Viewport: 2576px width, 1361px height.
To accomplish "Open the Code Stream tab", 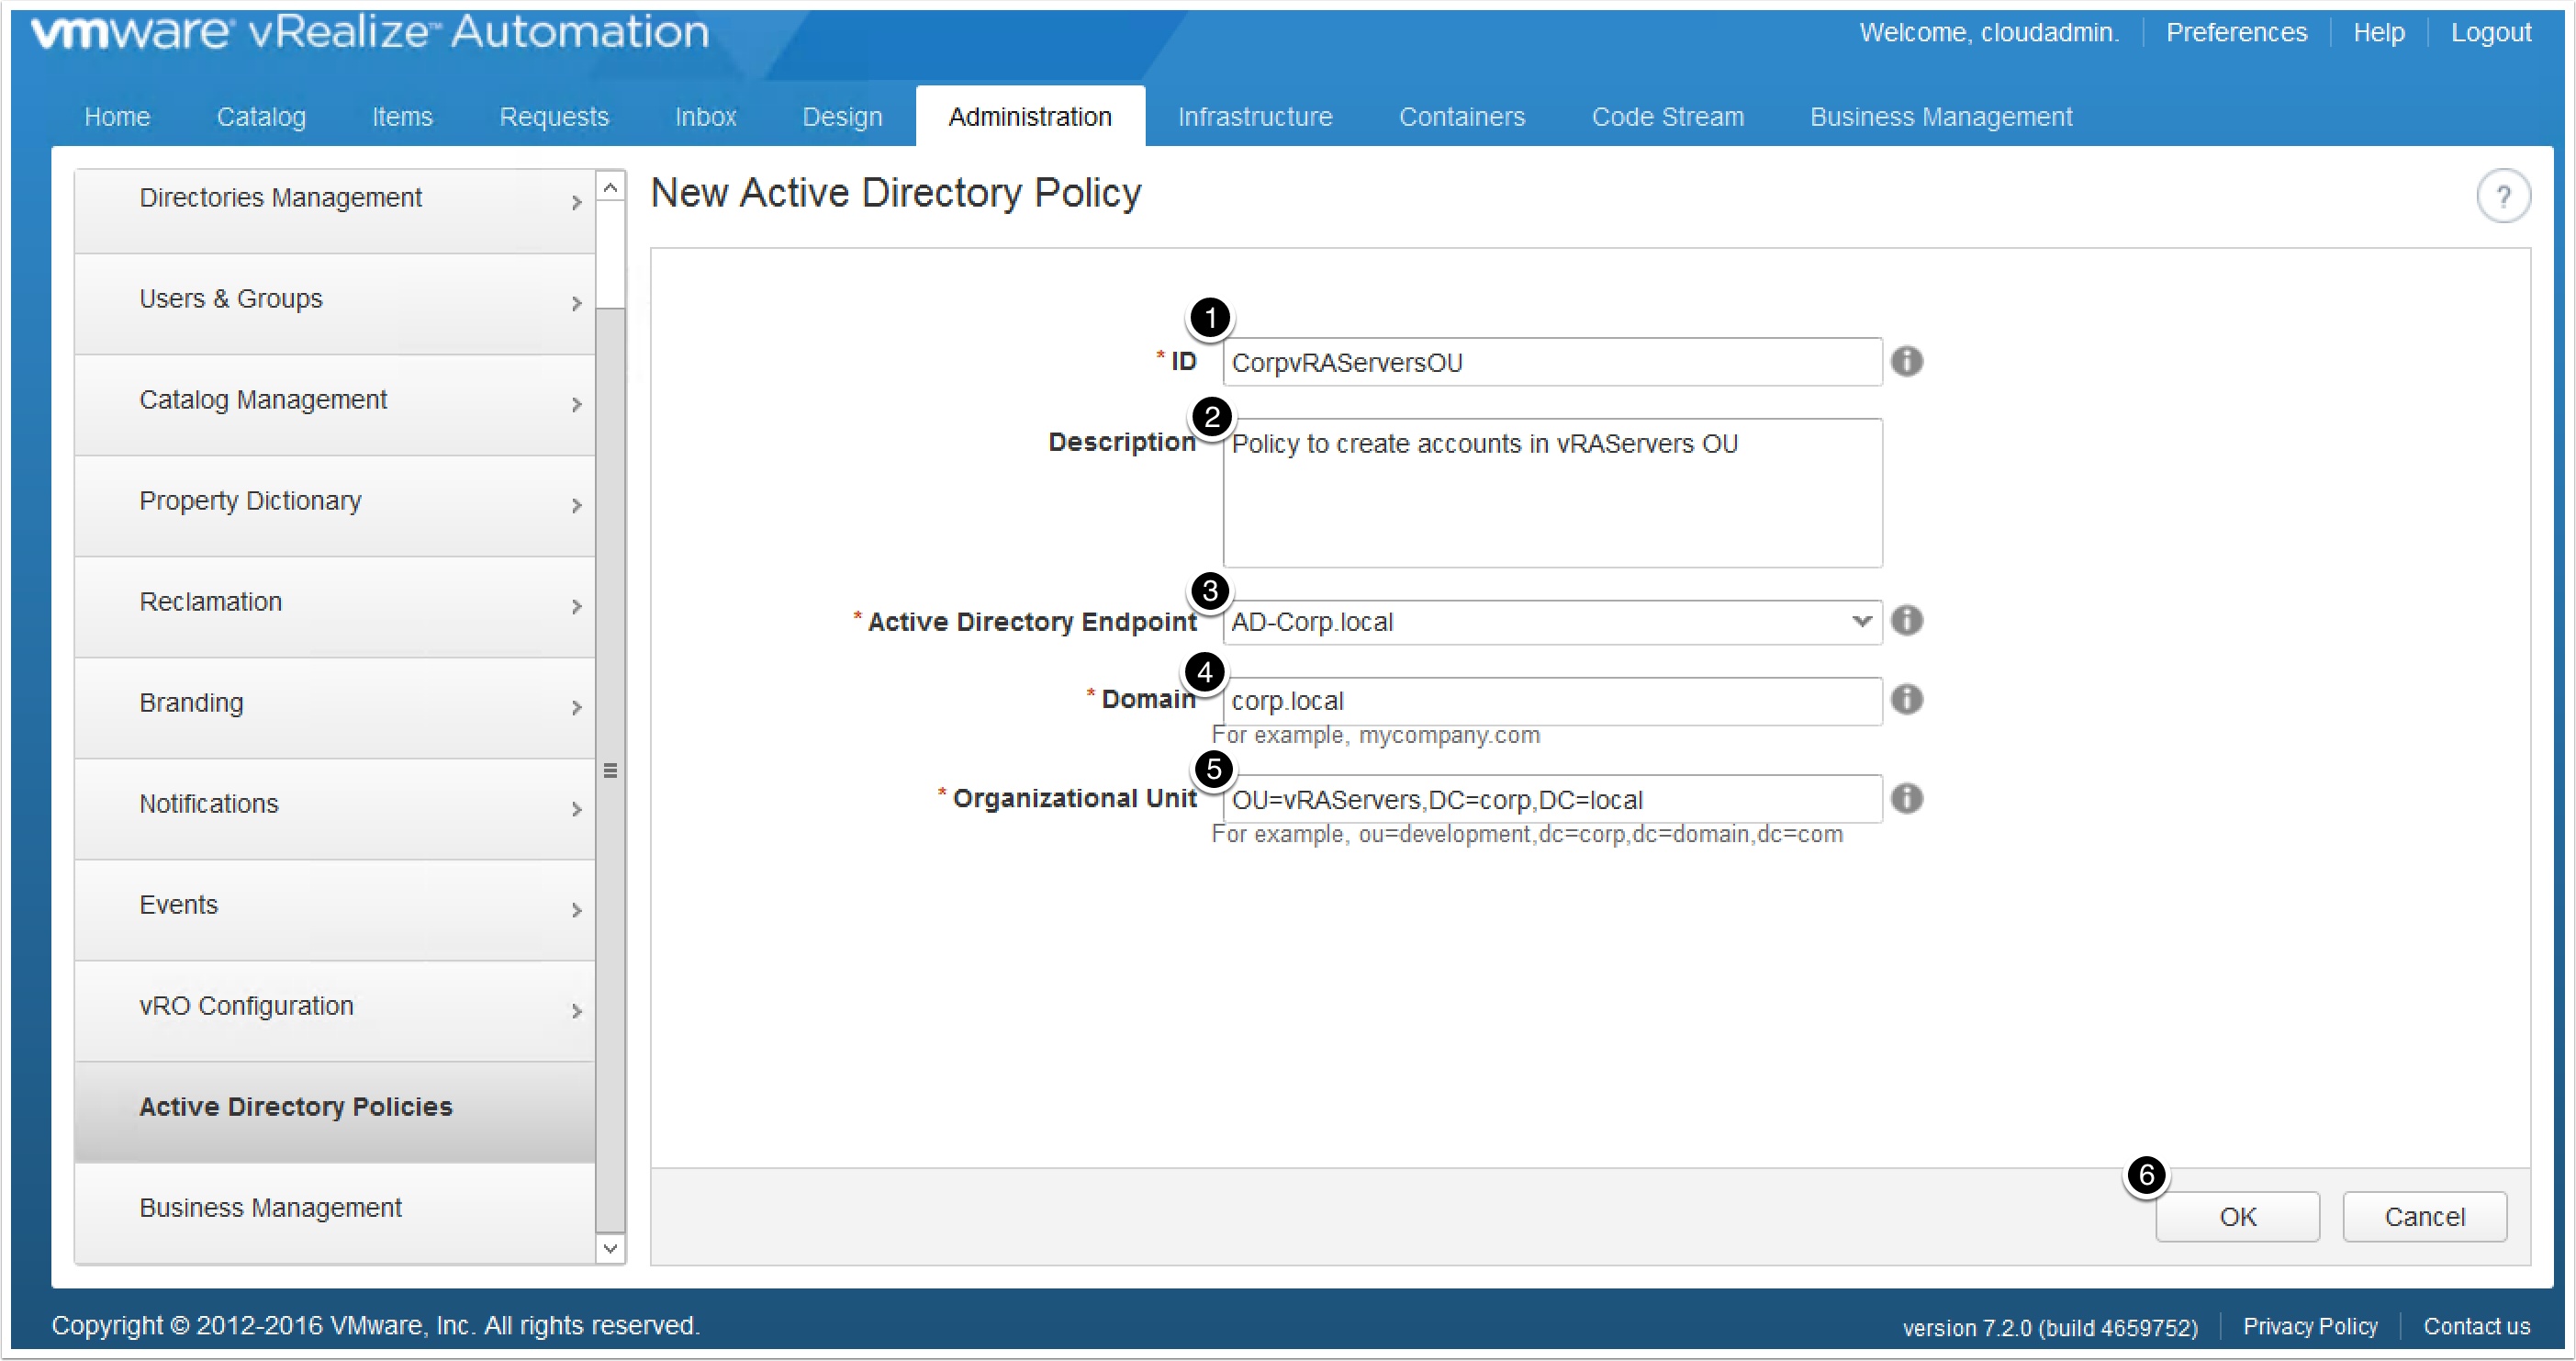I will pos(1667,117).
